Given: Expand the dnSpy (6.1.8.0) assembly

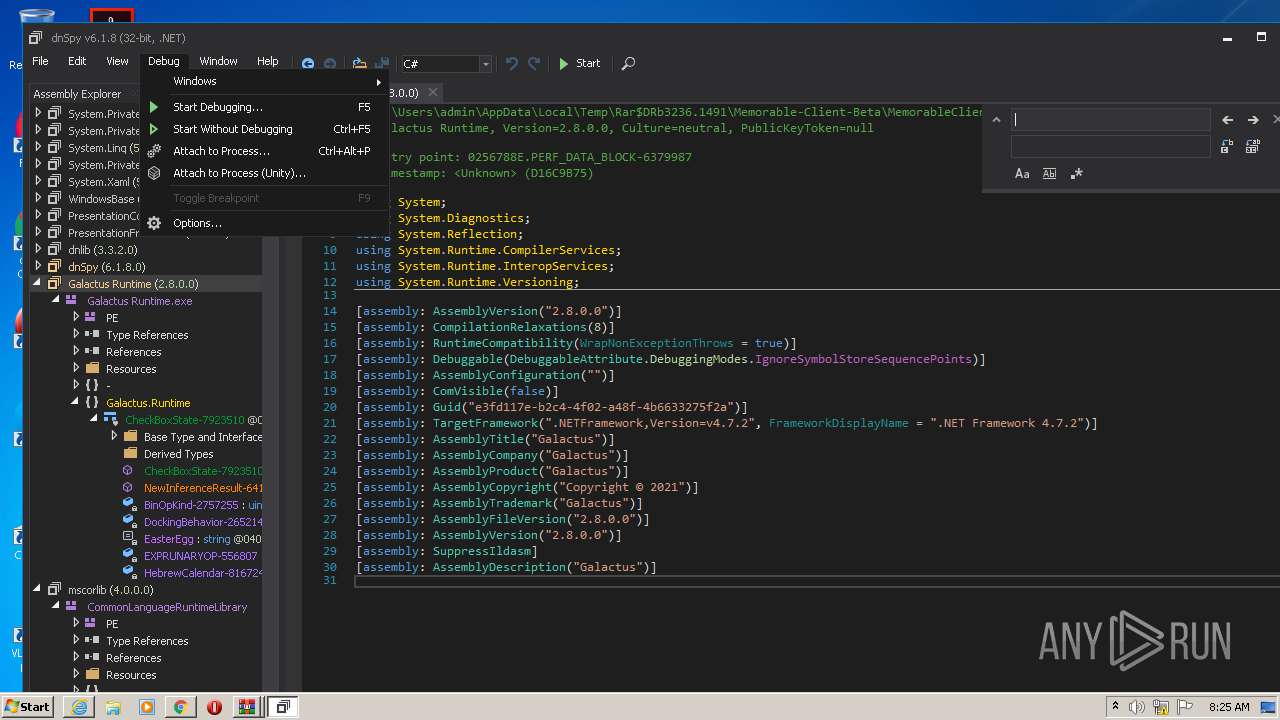Looking at the screenshot, I should pos(38,266).
